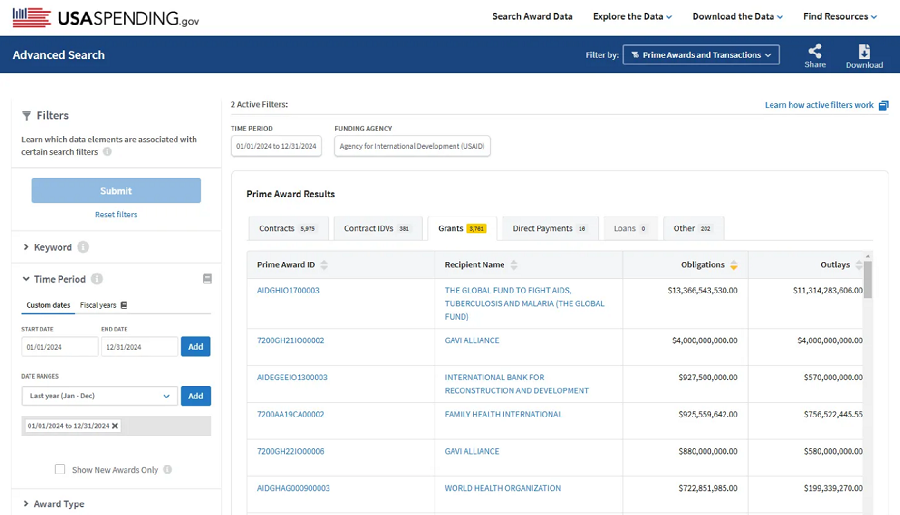Sort by Recipient Name arrows
Image resolution: width=900 pixels, height=515 pixels.
(514, 265)
